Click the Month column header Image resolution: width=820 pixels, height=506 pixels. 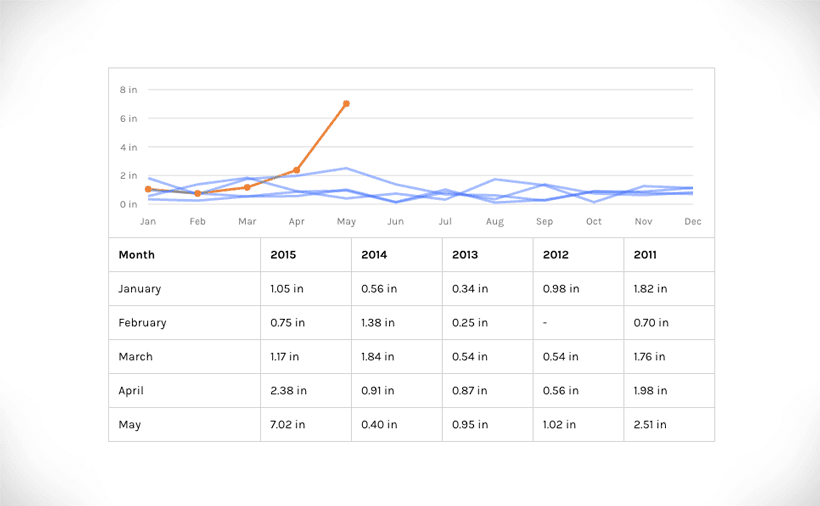pos(137,255)
